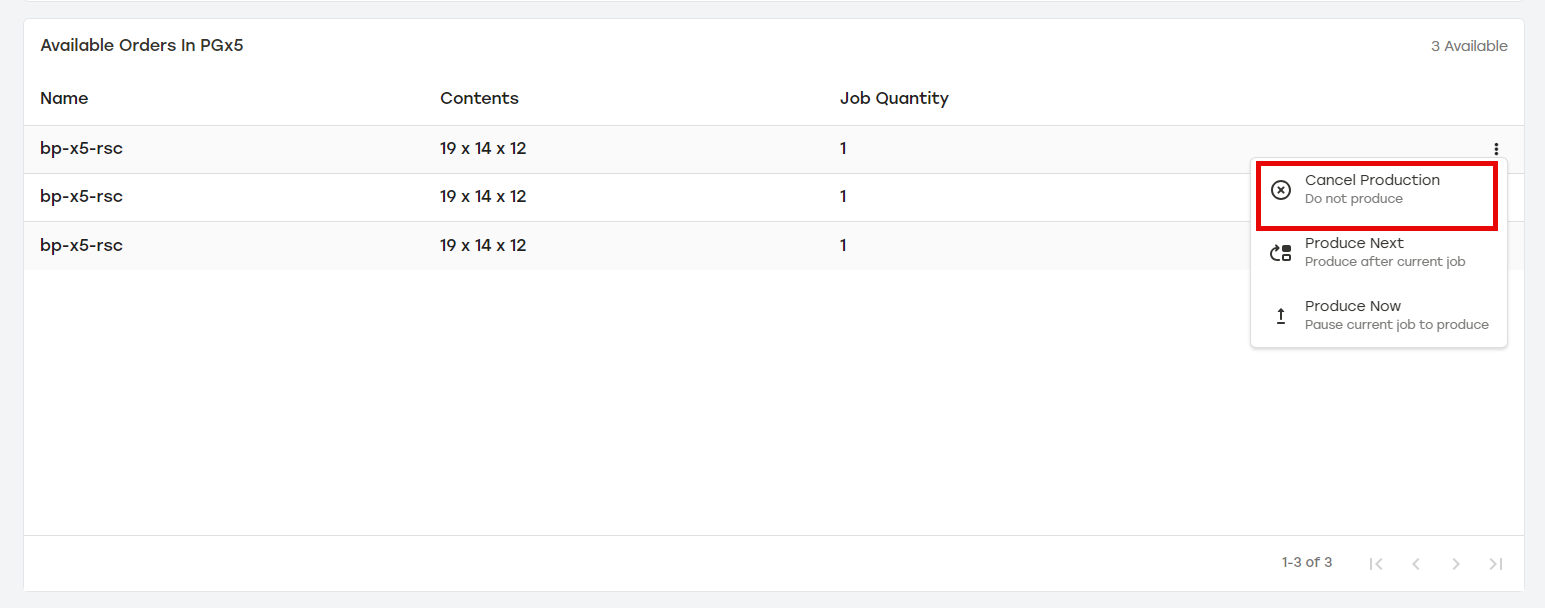
Task: Select the third bp-x5-rsc order name
Action: click(x=81, y=245)
